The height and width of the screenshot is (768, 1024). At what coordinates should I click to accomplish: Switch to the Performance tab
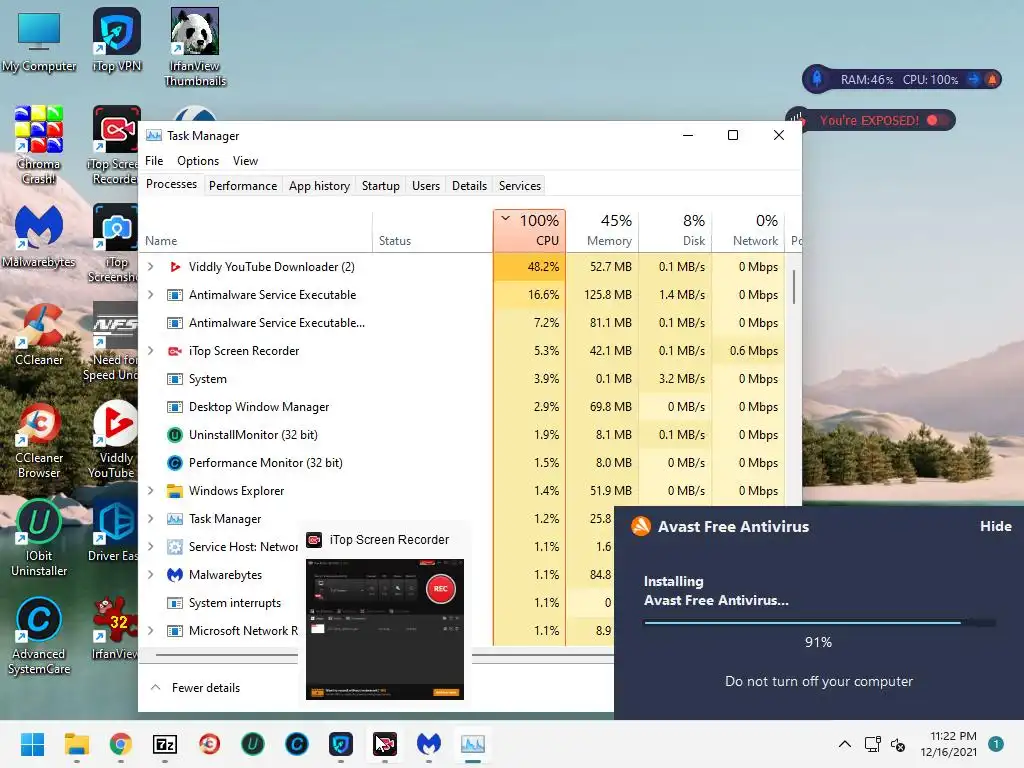(x=243, y=185)
